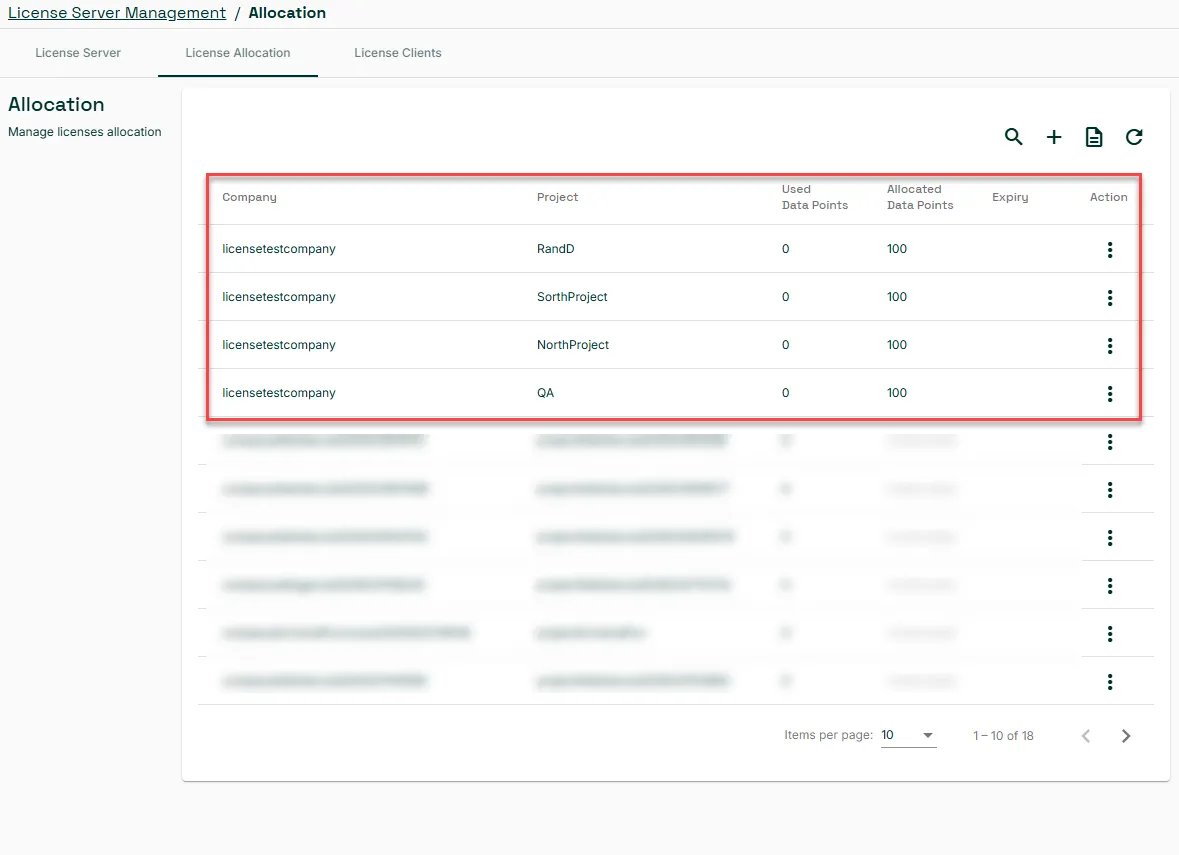Click the Expiry column header
The height and width of the screenshot is (855, 1179).
point(1010,197)
